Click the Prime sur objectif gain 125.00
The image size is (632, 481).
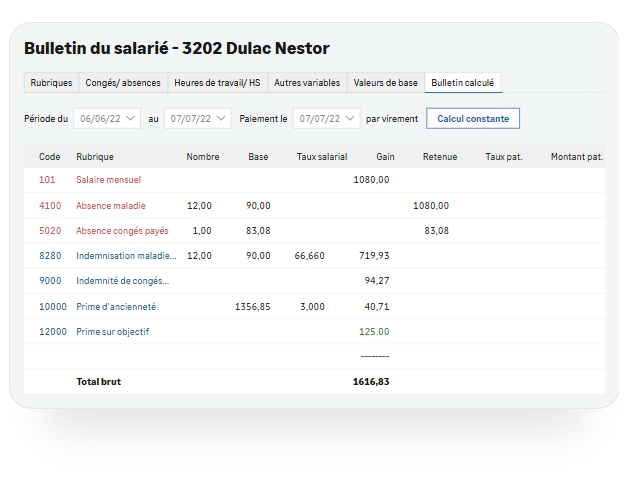(x=375, y=331)
